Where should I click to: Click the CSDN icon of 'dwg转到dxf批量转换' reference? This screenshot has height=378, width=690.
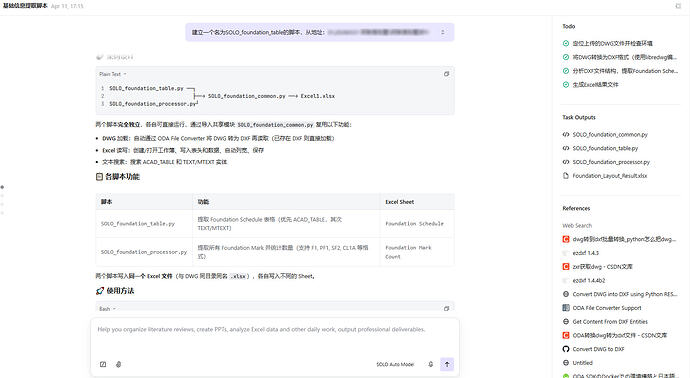pos(566,239)
